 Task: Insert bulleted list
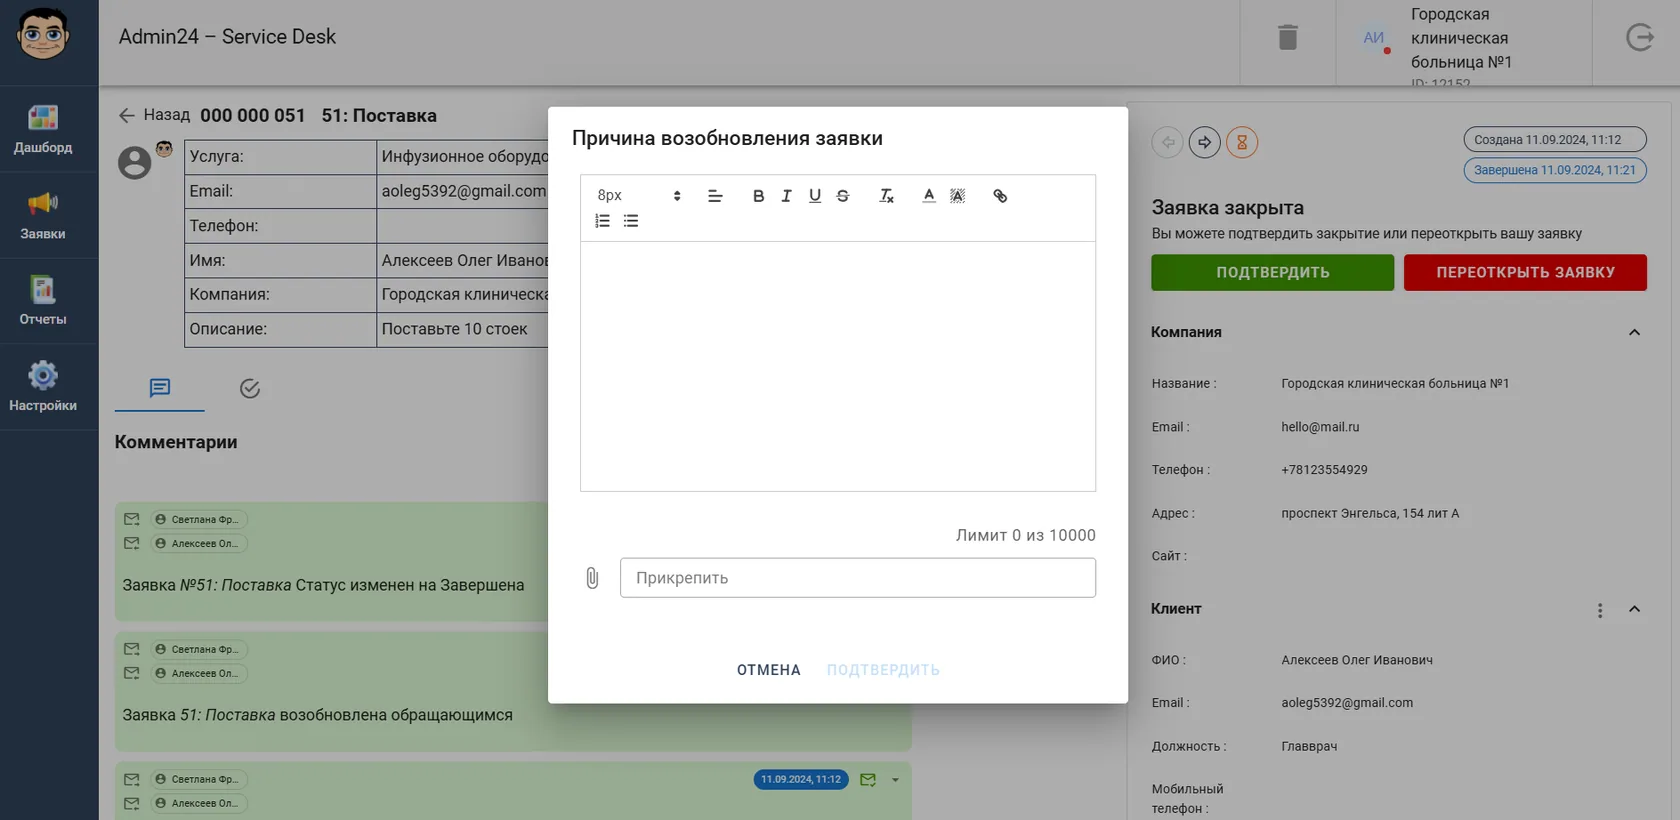click(631, 221)
